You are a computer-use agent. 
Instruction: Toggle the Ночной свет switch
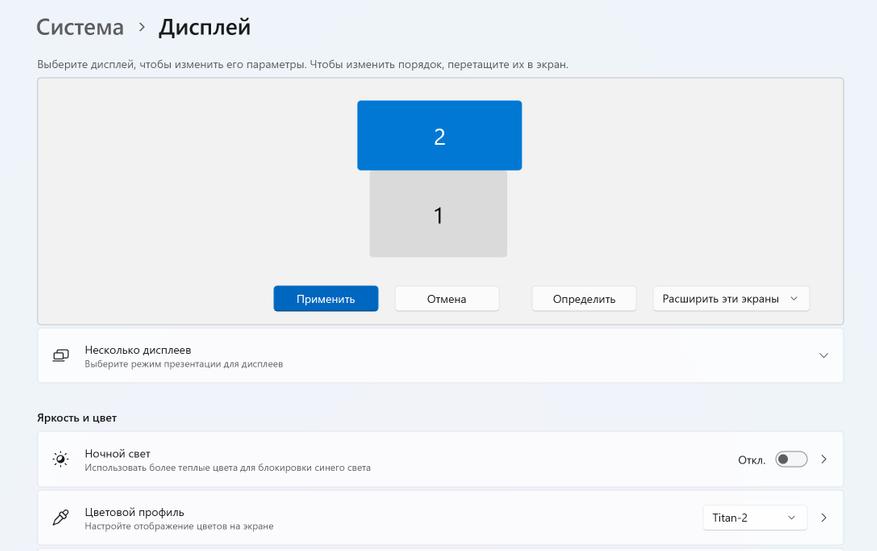(791, 459)
